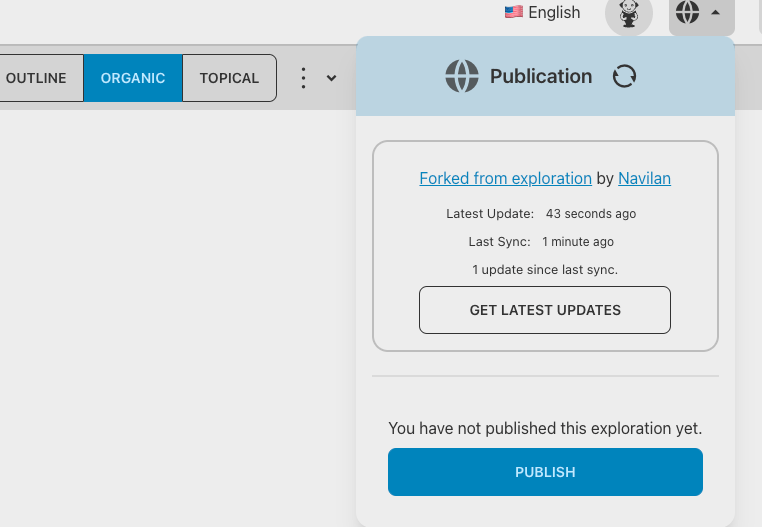The width and height of the screenshot is (762, 527).
Task: Open the three-dot more options menu
Action: click(x=303, y=78)
